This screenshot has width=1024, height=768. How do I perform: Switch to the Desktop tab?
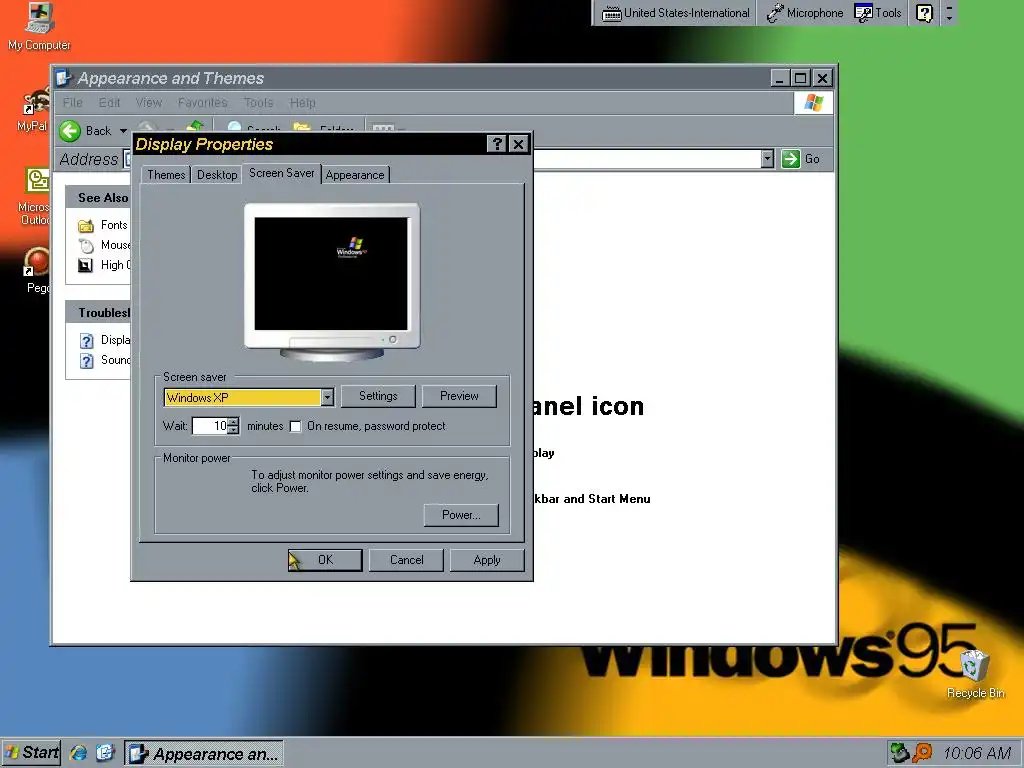(217, 175)
